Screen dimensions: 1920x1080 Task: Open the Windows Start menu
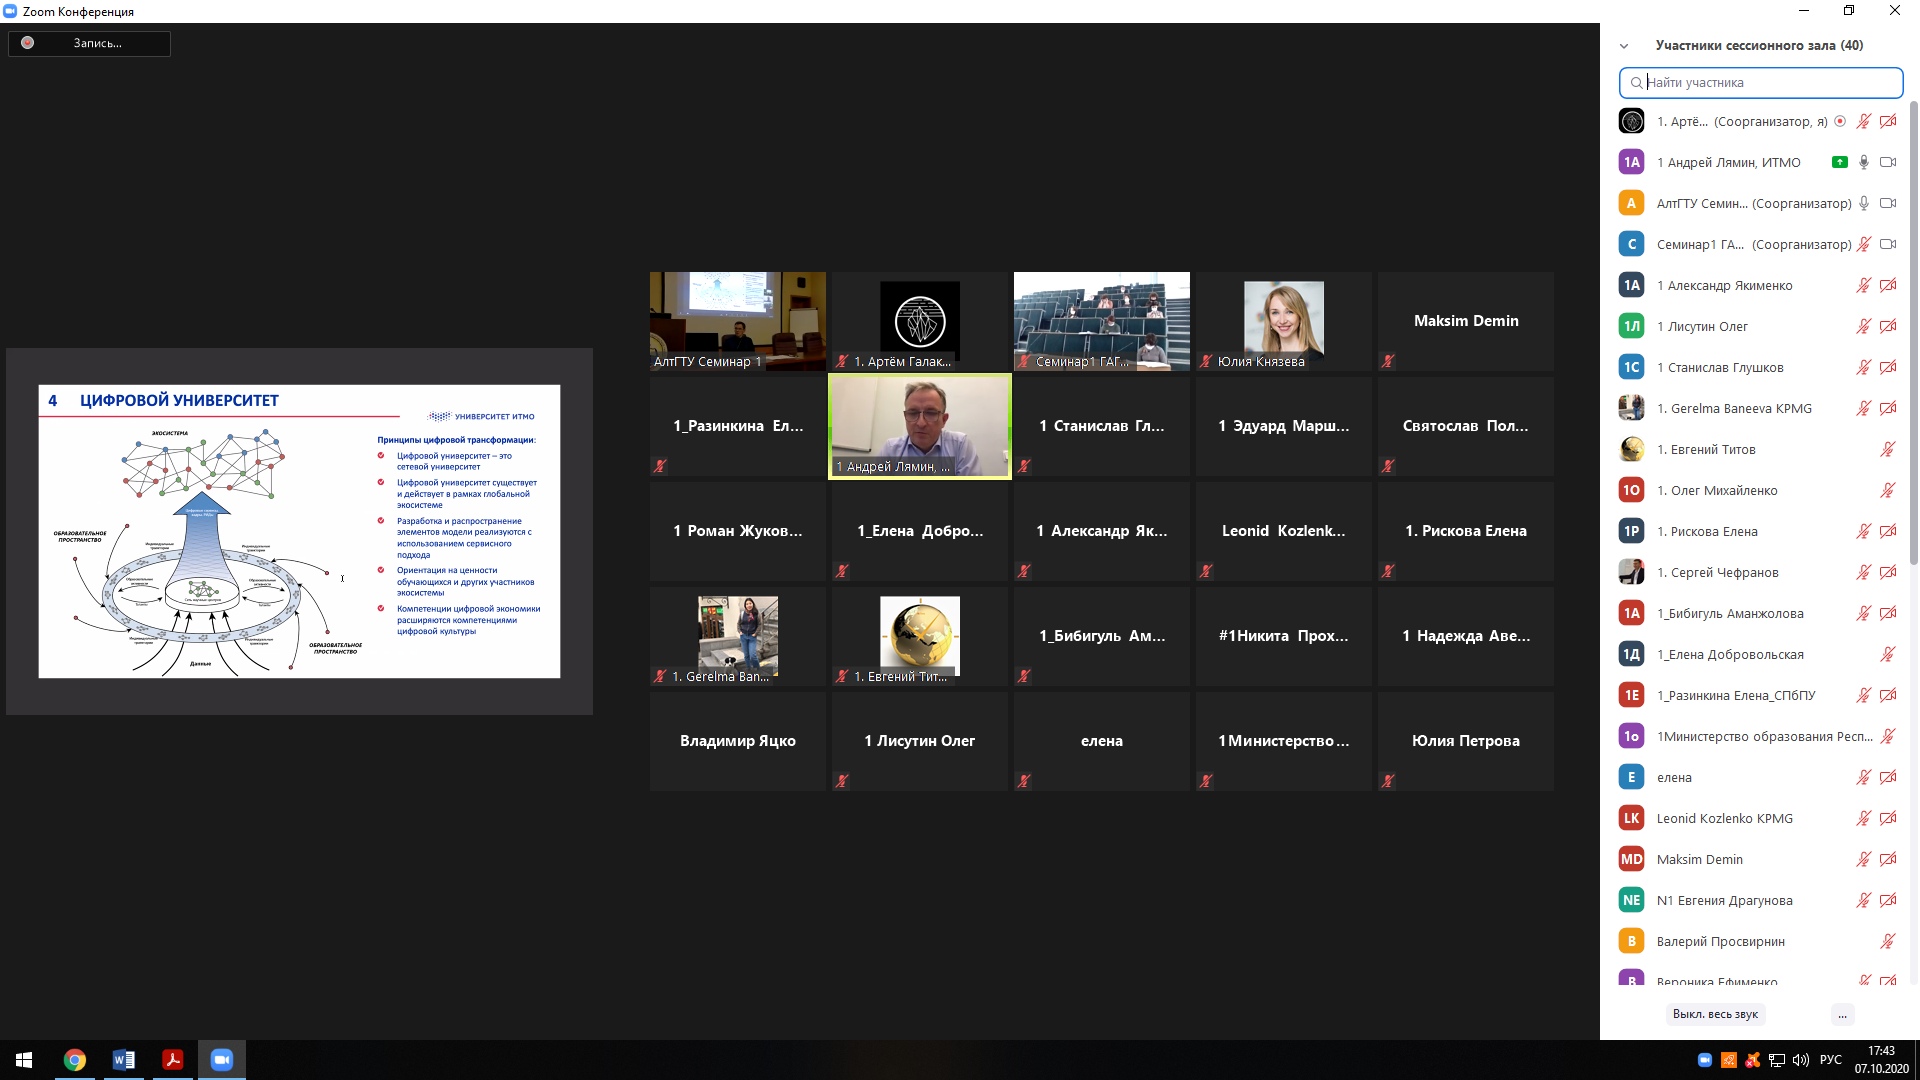coord(24,1060)
